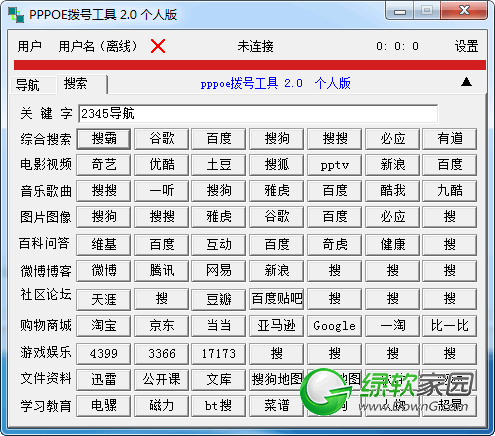This screenshot has width=495, height=436.
Task: Click the 亚马逊 shopping button
Action: (x=277, y=326)
